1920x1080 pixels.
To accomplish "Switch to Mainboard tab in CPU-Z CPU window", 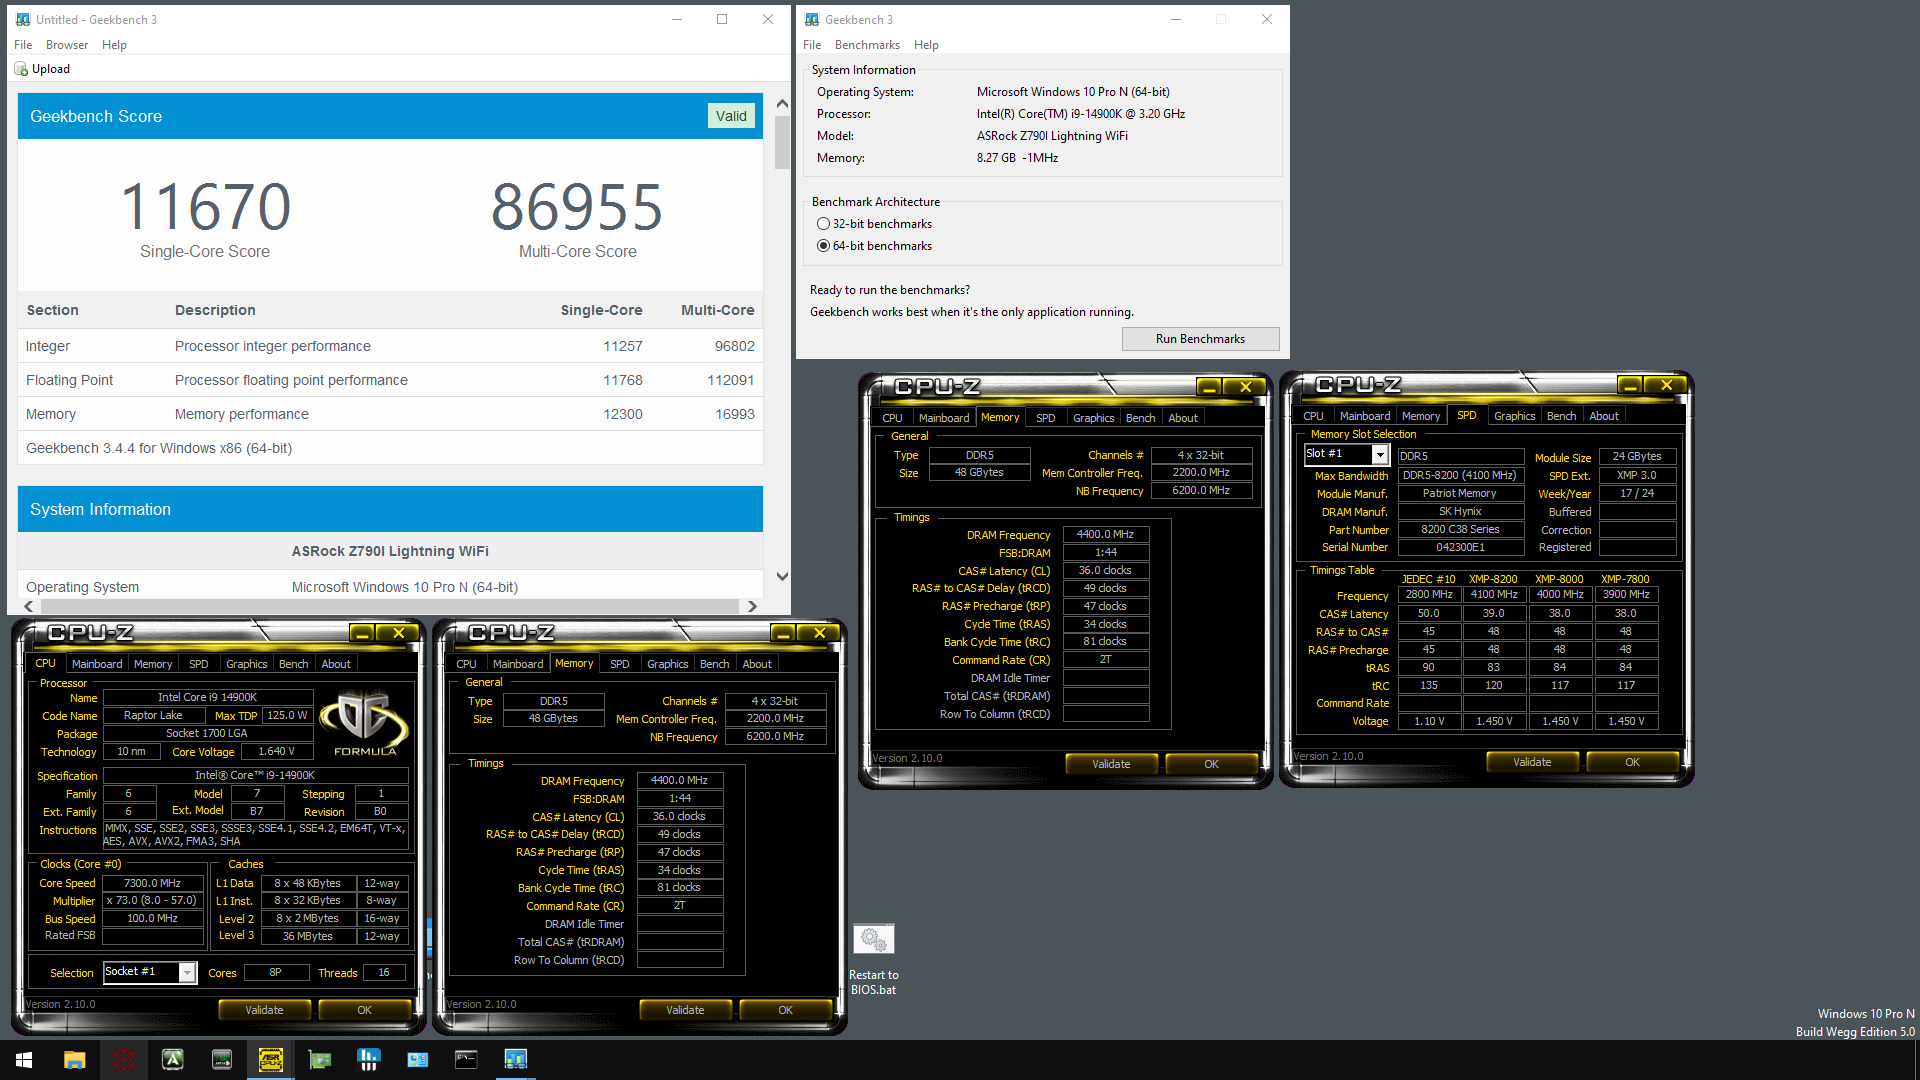I will click(x=97, y=664).
